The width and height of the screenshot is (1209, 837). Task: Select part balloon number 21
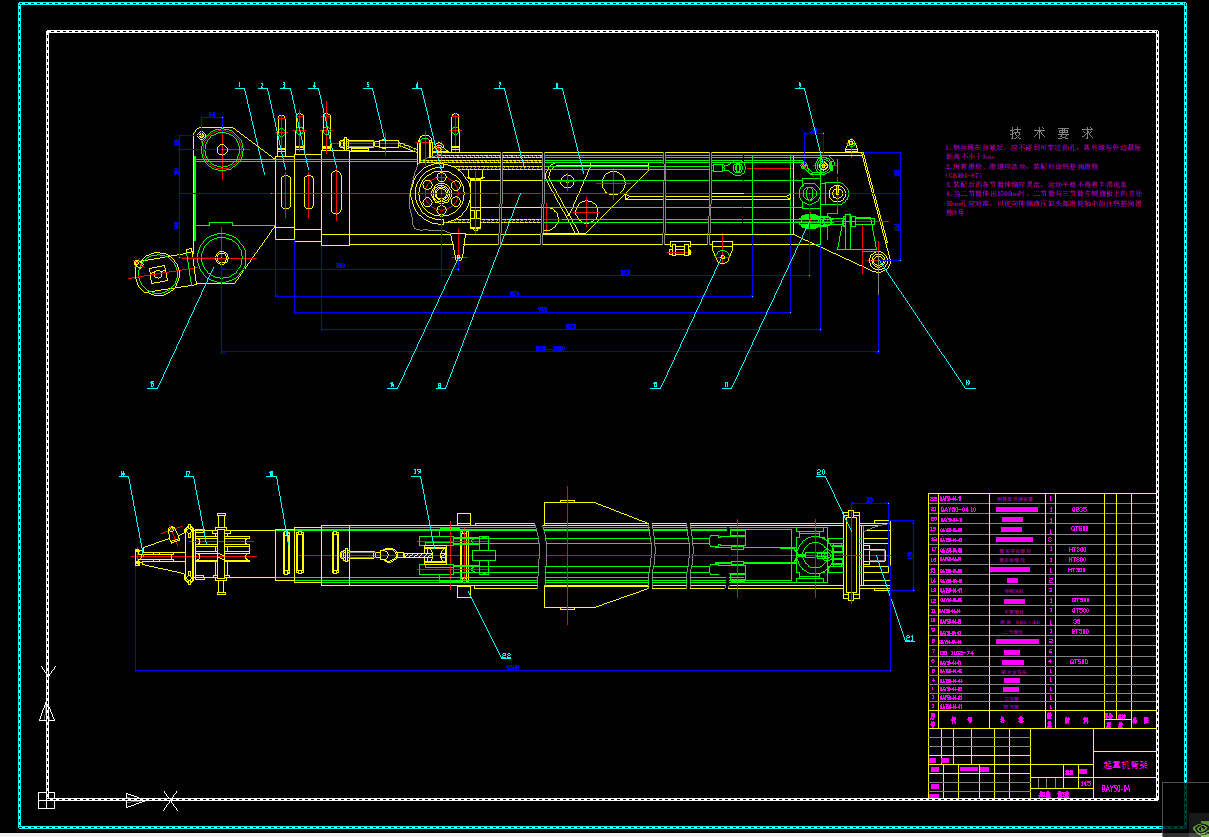pos(909,637)
